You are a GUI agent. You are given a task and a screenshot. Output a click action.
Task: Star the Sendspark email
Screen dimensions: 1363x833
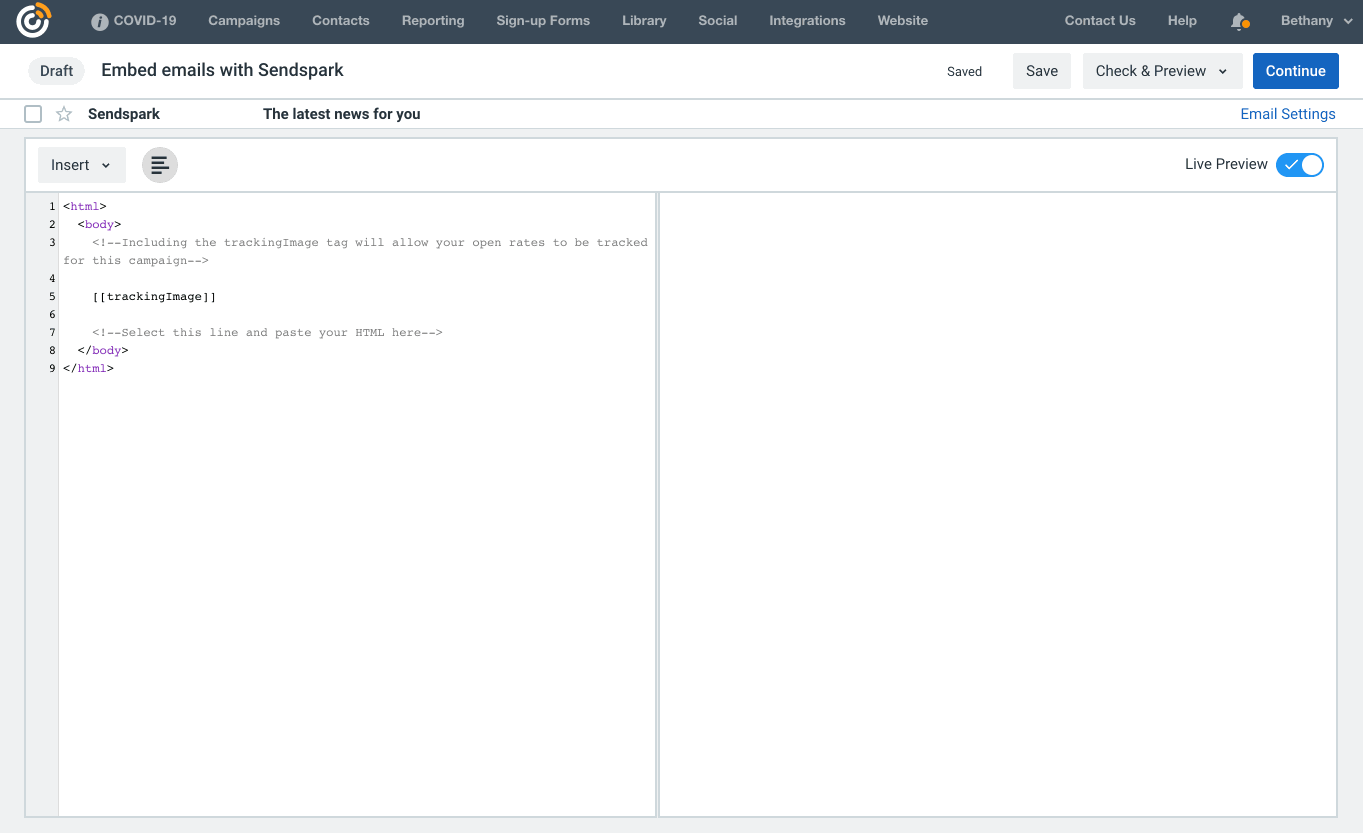click(x=64, y=114)
